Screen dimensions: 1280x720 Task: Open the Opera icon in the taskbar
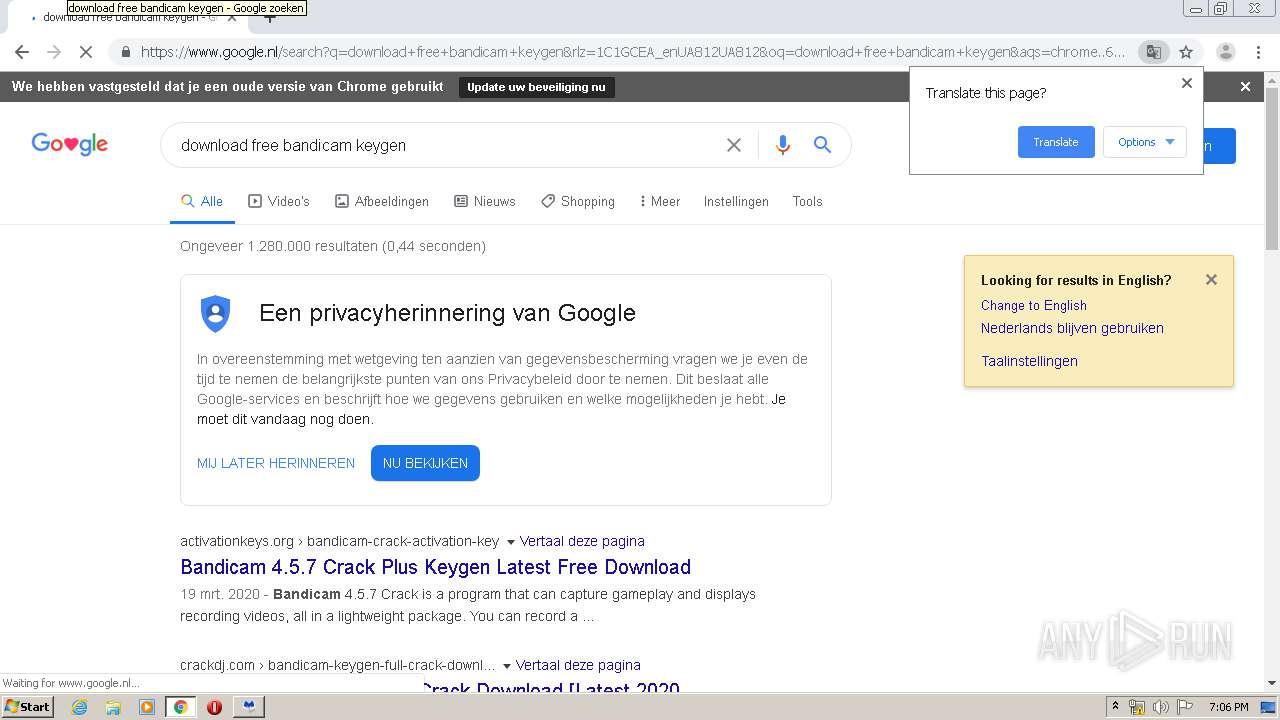(x=214, y=707)
